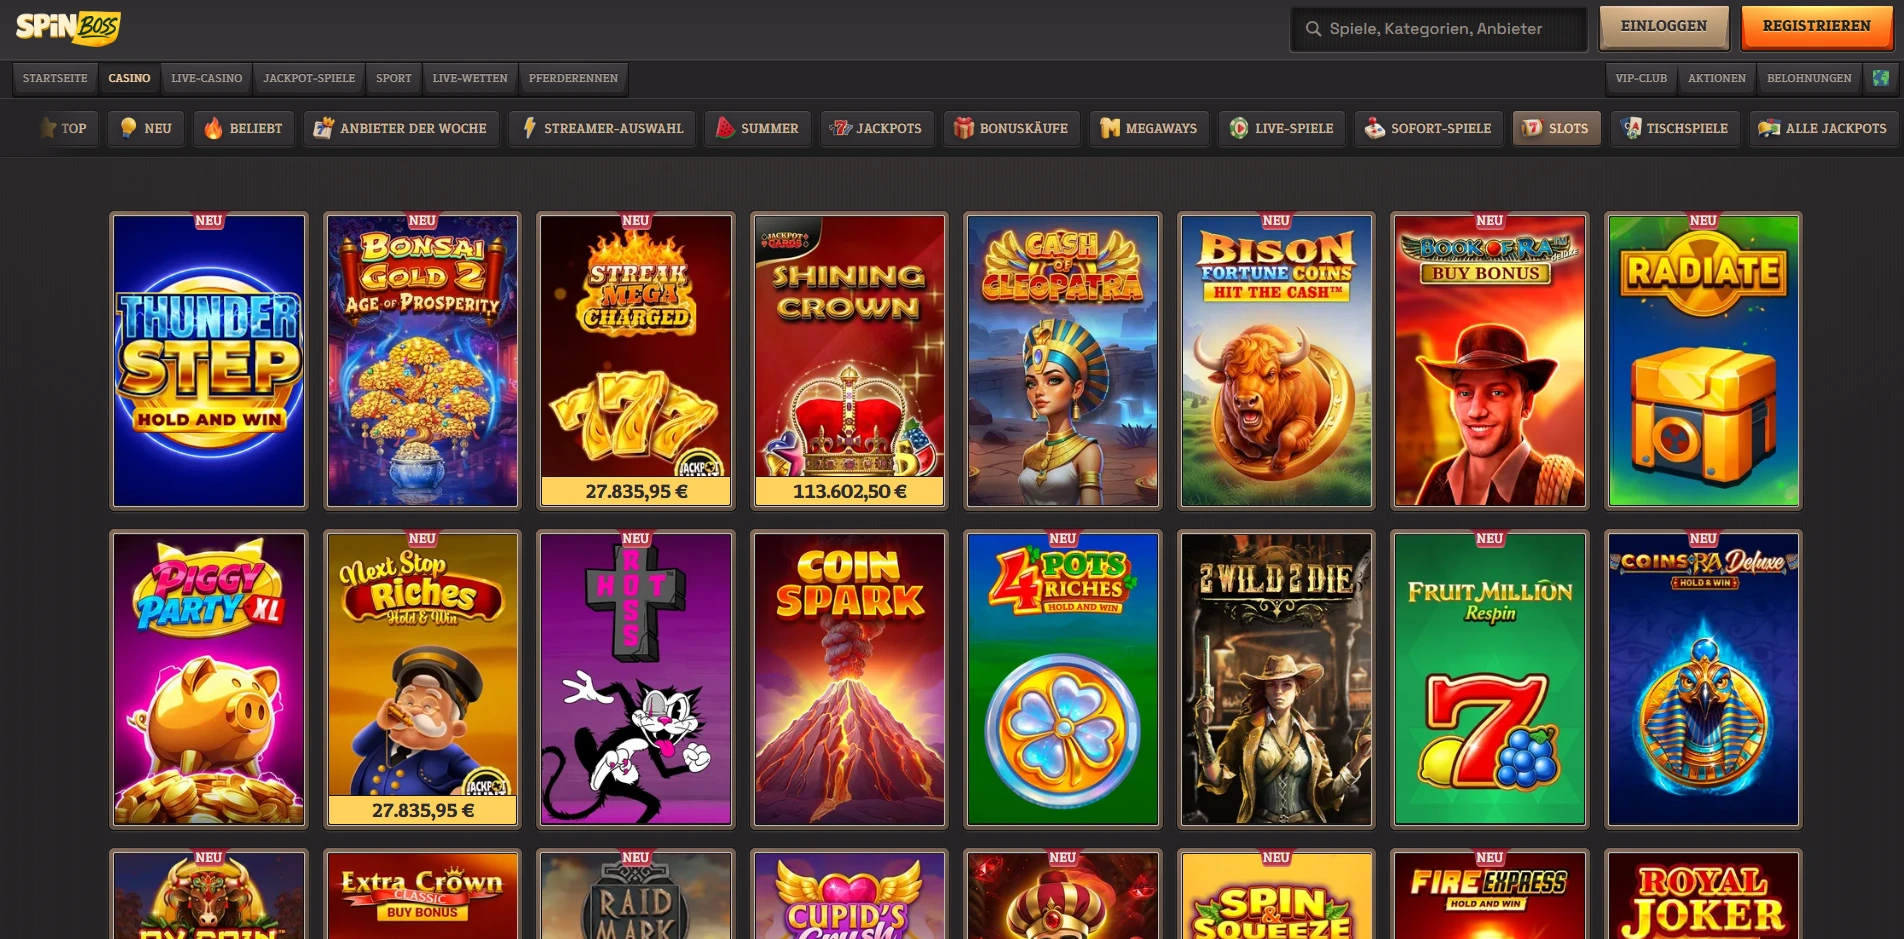Go to the STARTSEITE tab
The width and height of the screenshot is (1904, 939).
pos(55,78)
